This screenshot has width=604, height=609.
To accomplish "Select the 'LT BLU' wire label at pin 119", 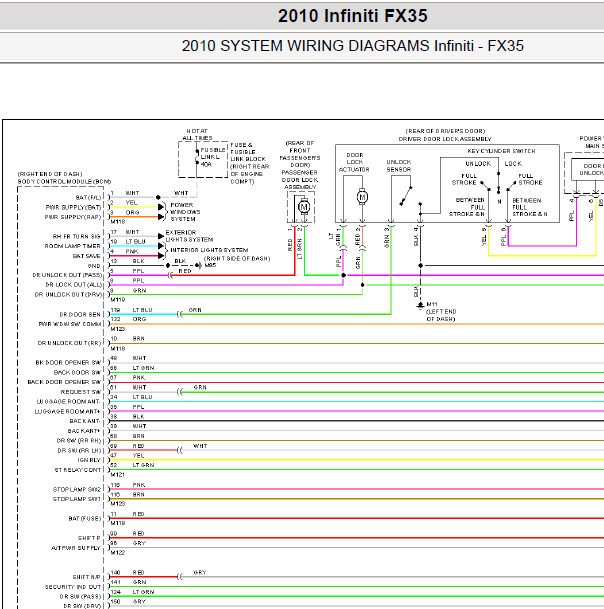I will (x=142, y=310).
